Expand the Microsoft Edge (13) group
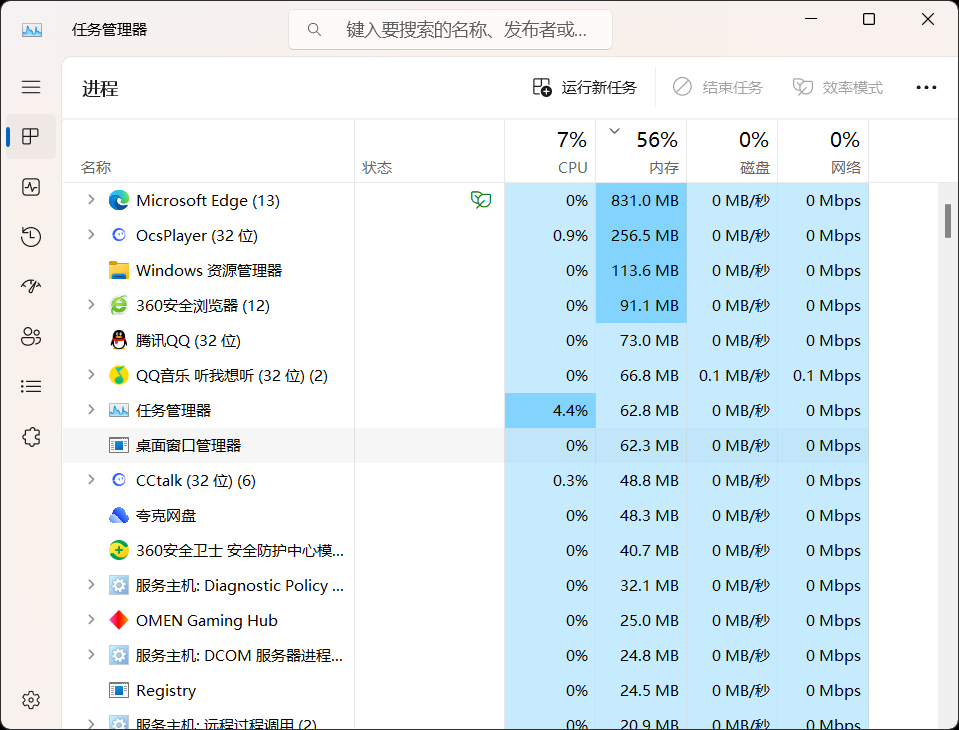The height and width of the screenshot is (730, 959). coord(91,200)
